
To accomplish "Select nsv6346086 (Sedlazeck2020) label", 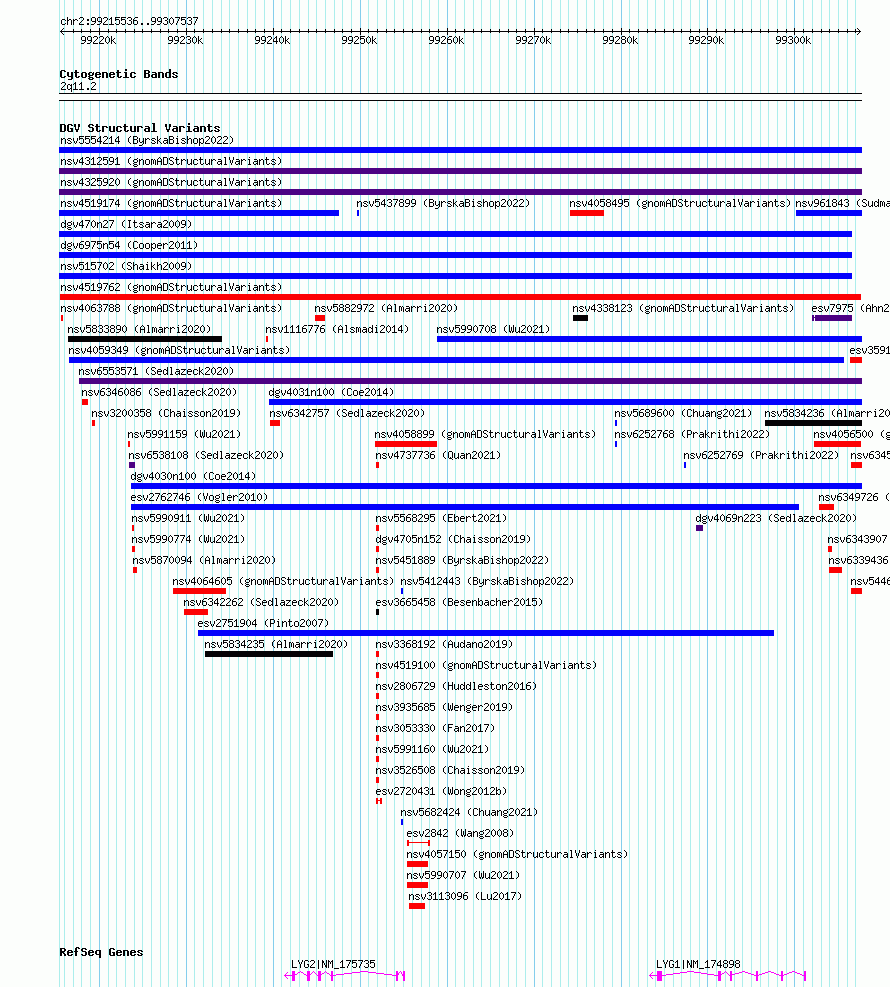I will (x=159, y=392).
